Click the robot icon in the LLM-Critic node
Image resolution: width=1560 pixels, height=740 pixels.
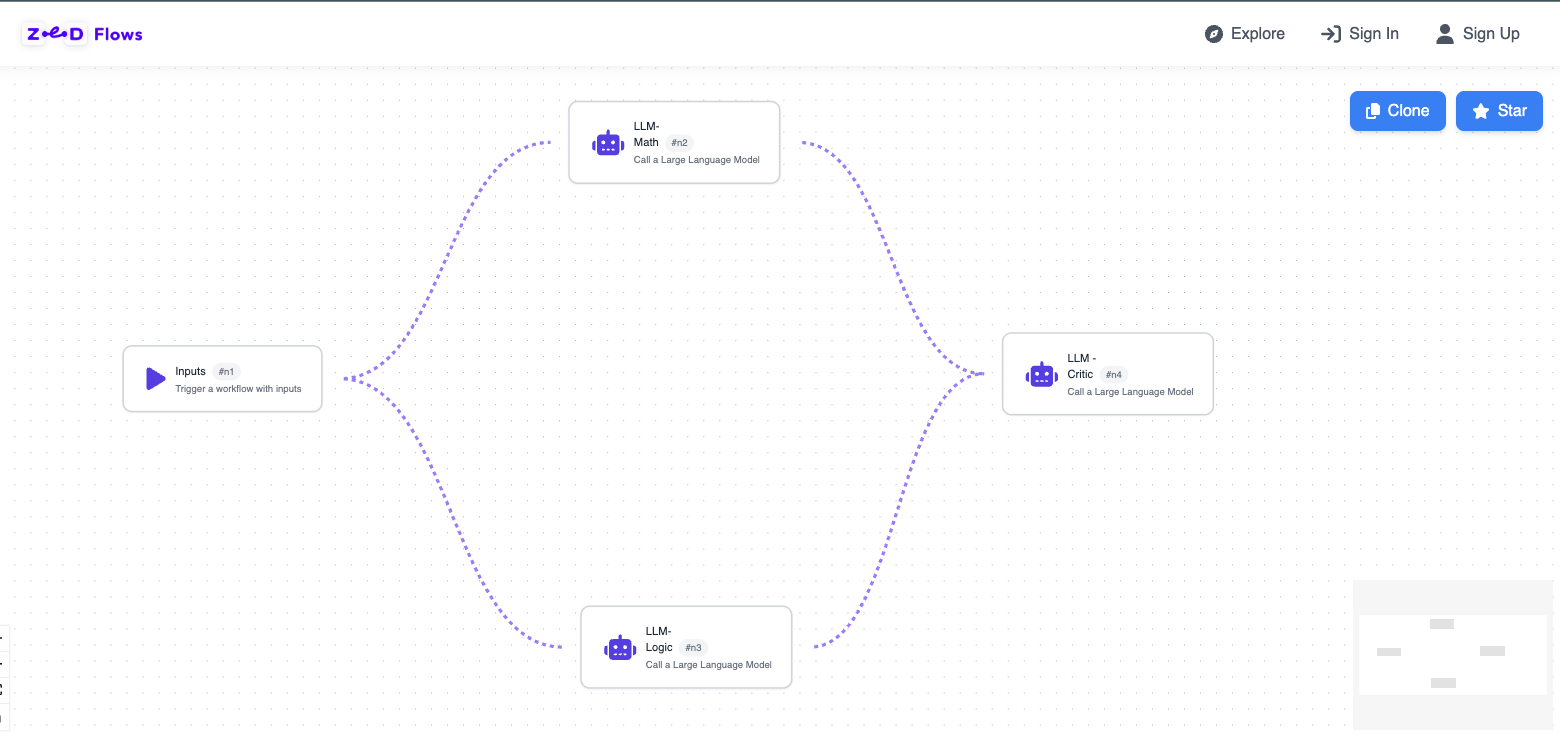[1042, 375]
